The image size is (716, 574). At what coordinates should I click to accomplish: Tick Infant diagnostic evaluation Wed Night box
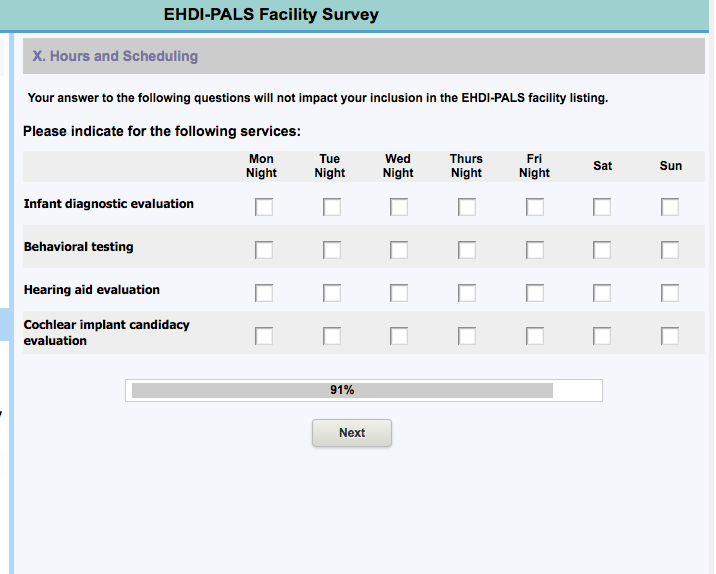(399, 207)
